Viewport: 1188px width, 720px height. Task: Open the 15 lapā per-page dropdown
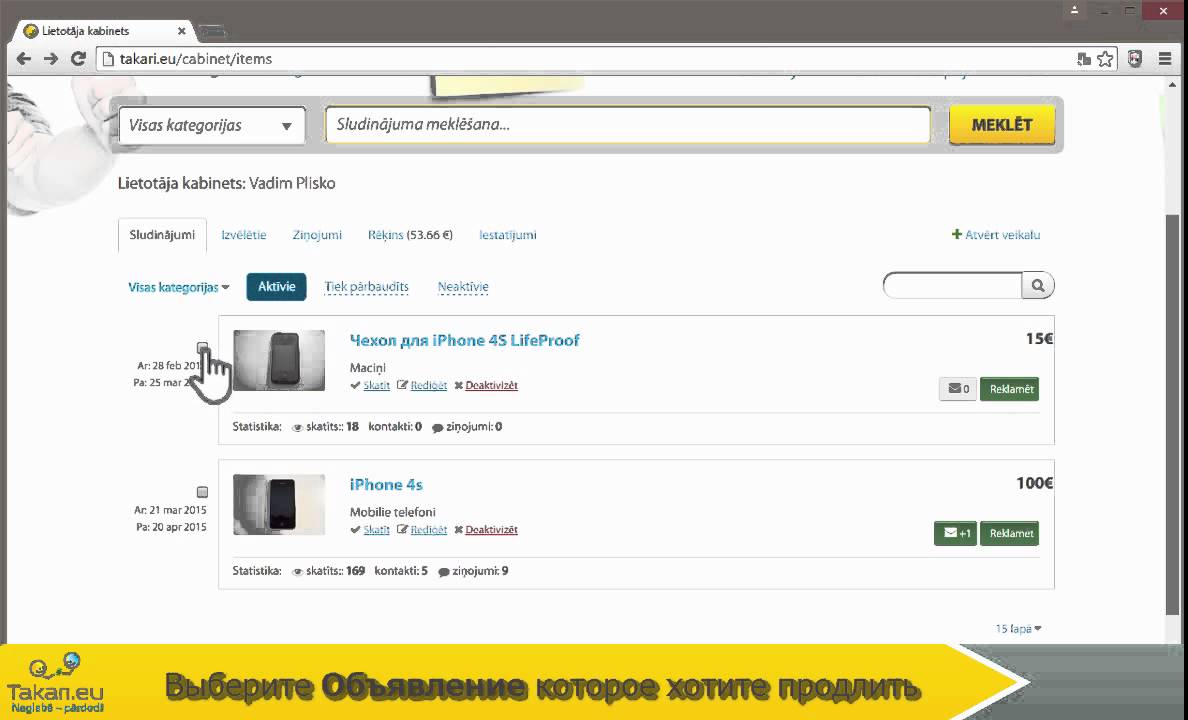pyautogui.click(x=1018, y=628)
